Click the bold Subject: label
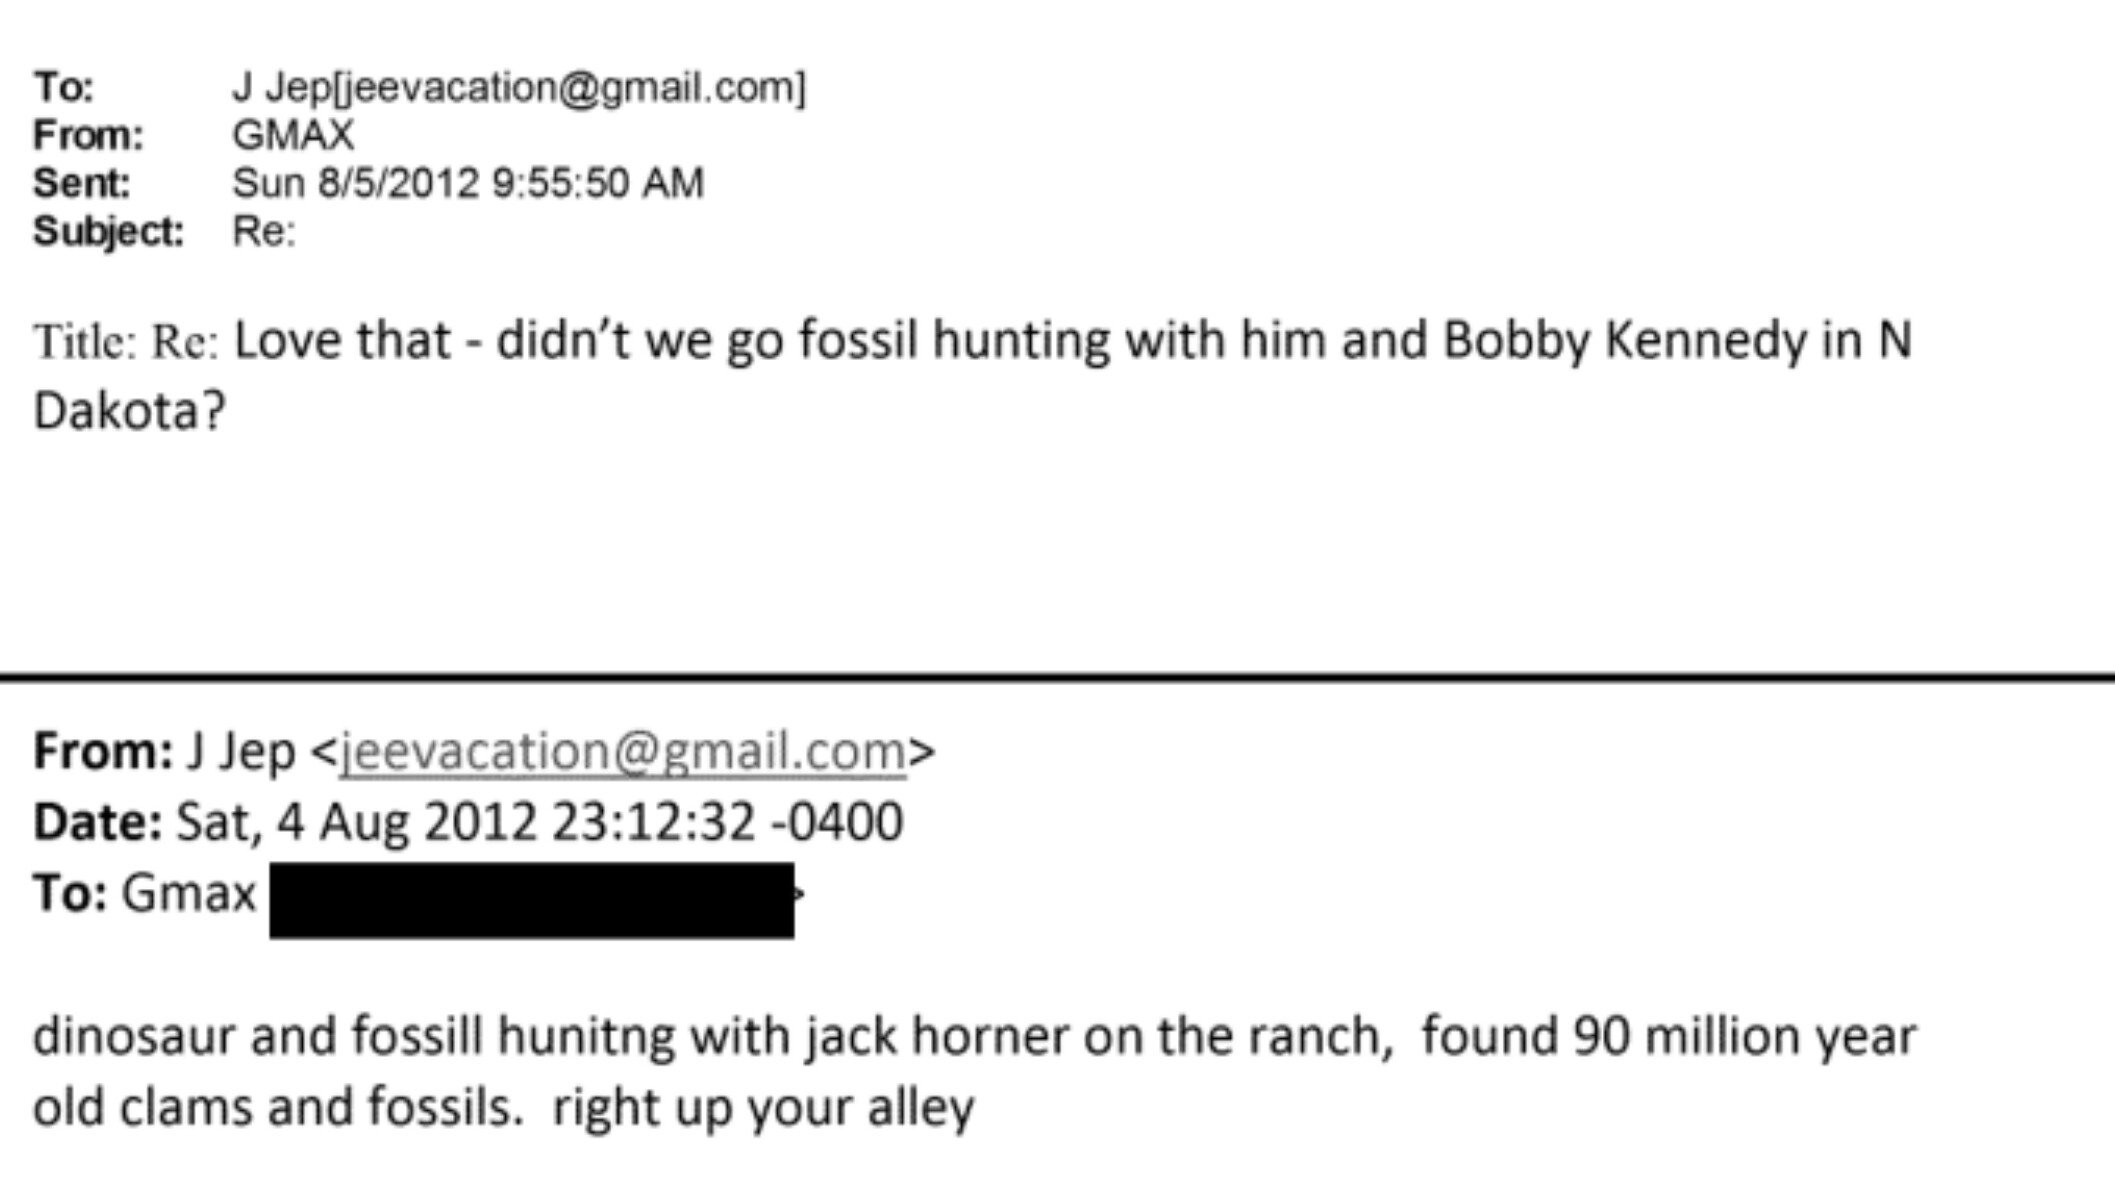Image resolution: width=2115 pixels, height=1197 pixels. [108, 231]
